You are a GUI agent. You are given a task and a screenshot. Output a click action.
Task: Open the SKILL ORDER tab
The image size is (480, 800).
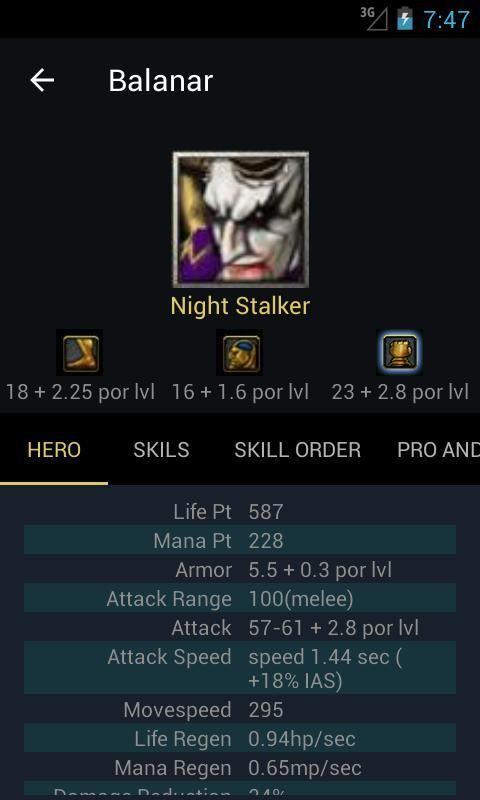(x=297, y=450)
